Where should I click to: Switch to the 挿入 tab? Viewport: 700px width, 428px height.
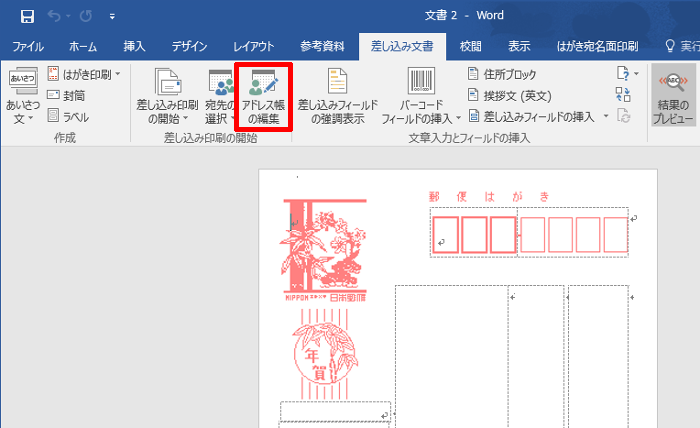(x=134, y=46)
